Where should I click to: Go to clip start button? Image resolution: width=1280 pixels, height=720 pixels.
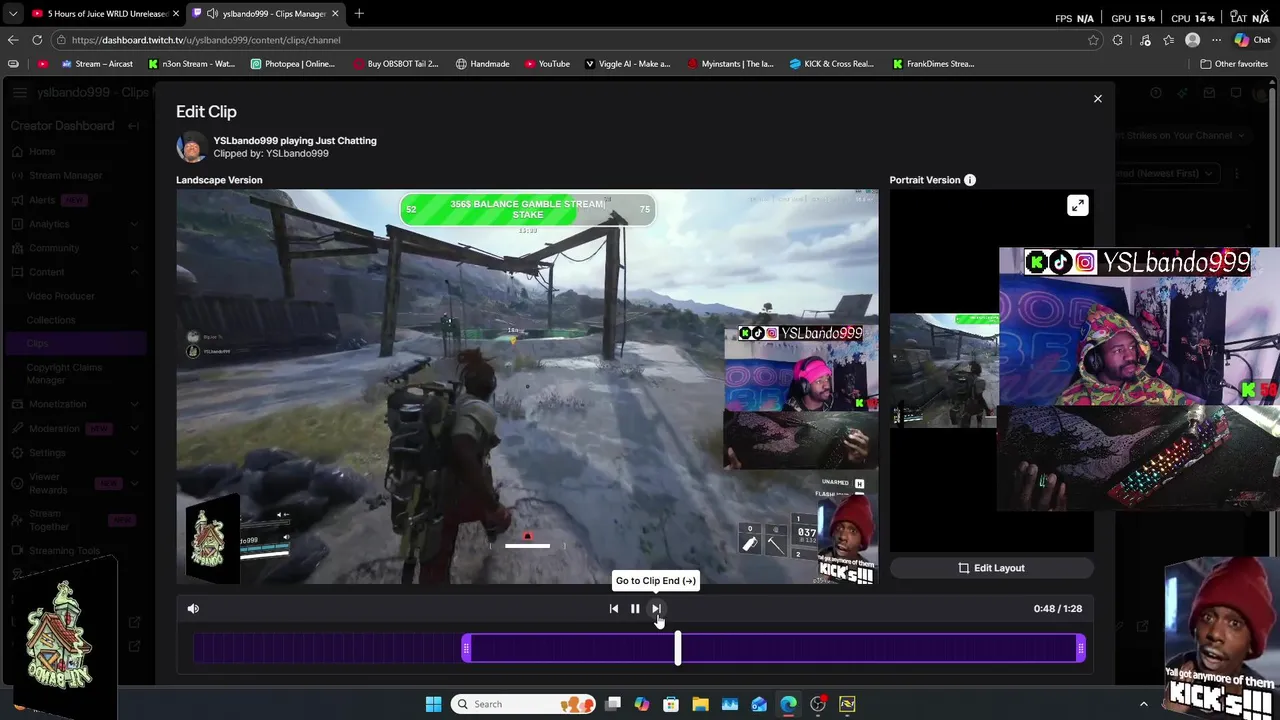tap(614, 609)
